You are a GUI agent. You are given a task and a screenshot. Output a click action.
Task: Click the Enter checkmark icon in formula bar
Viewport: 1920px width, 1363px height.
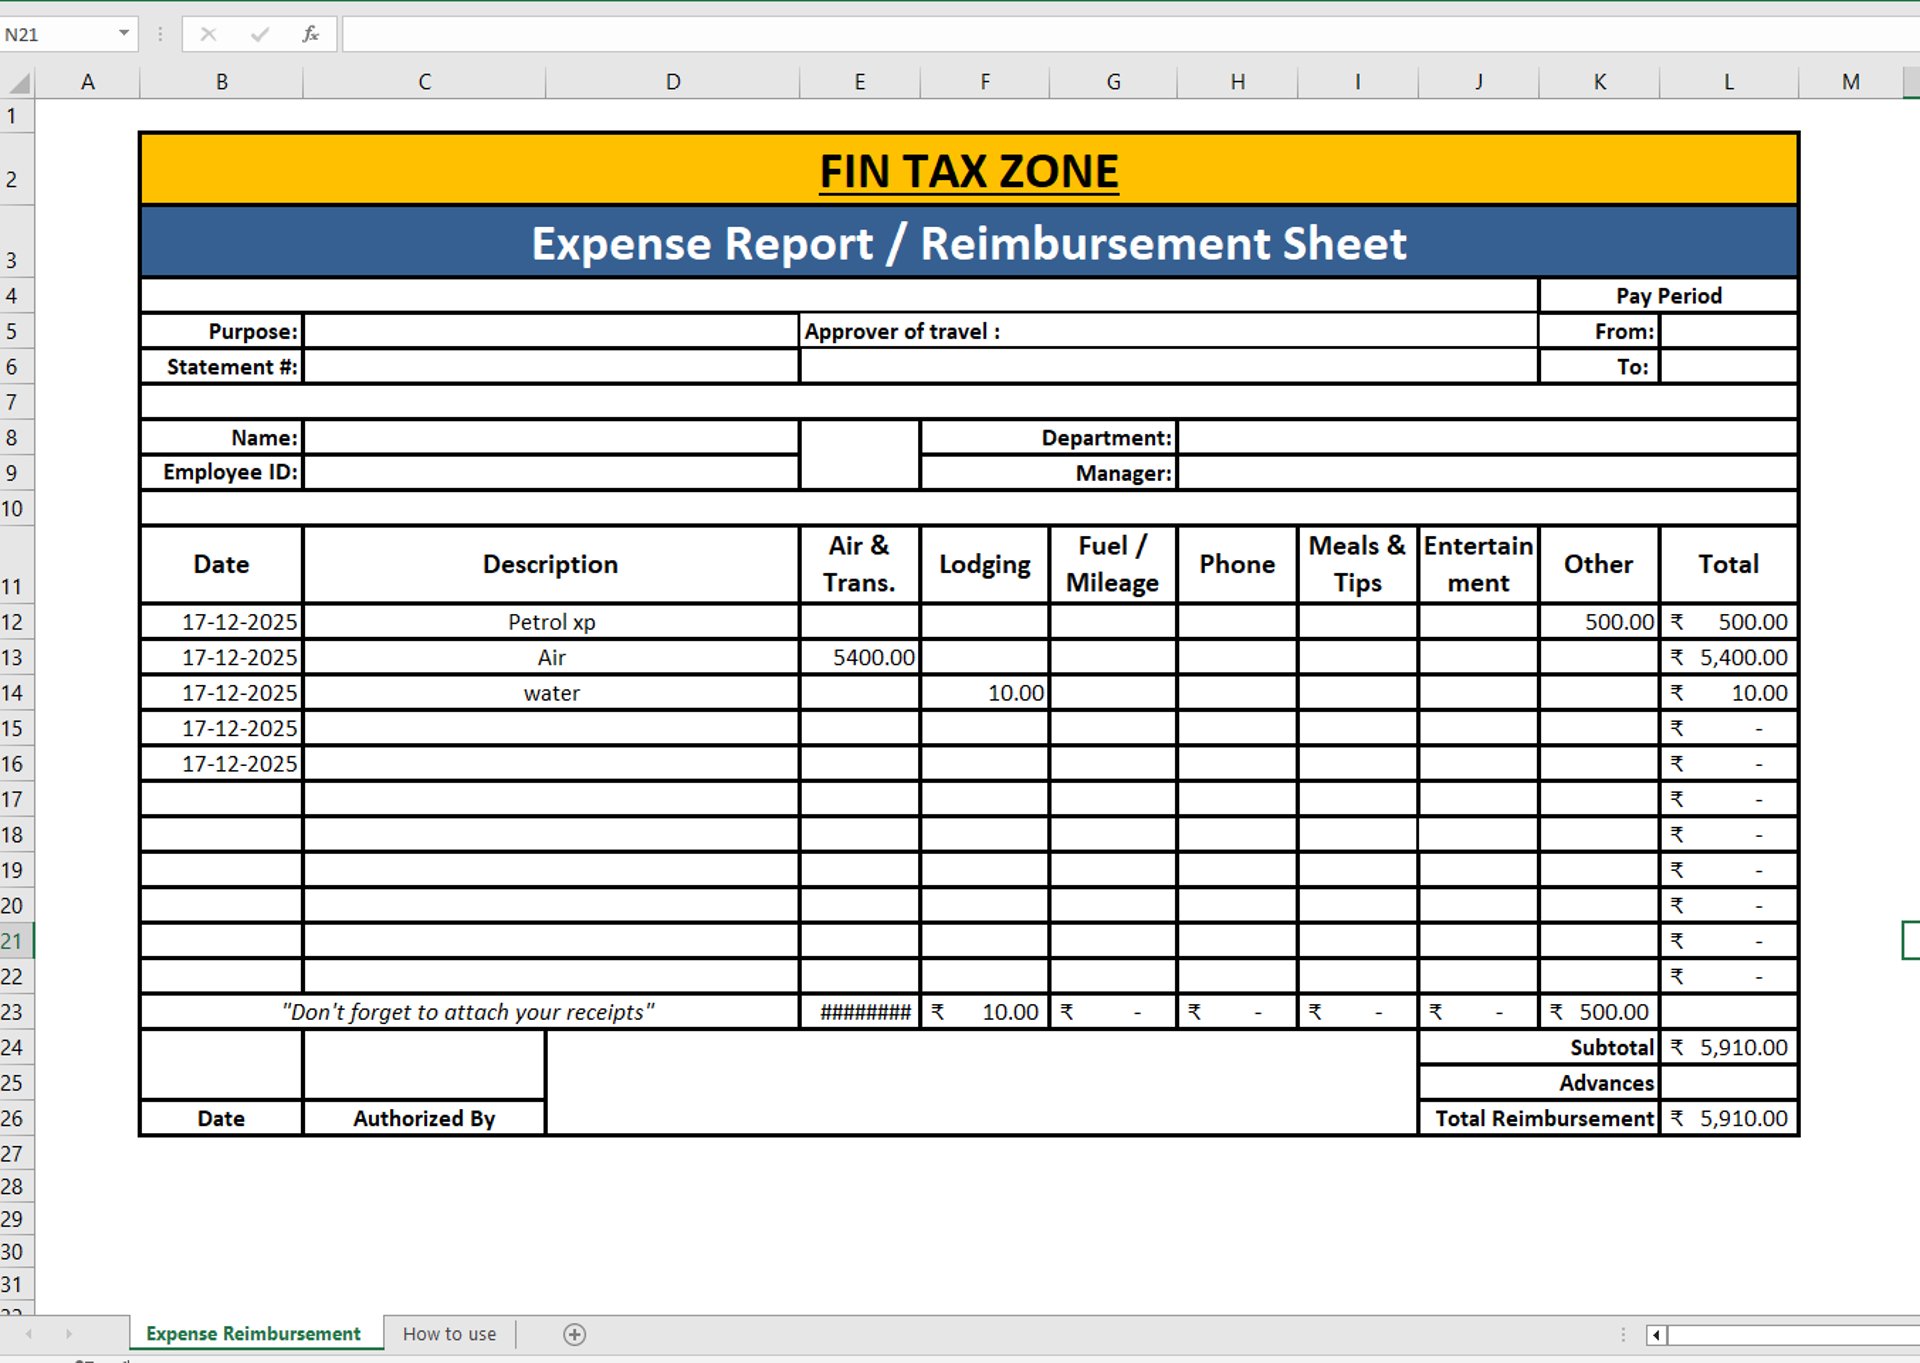pyautogui.click(x=260, y=34)
